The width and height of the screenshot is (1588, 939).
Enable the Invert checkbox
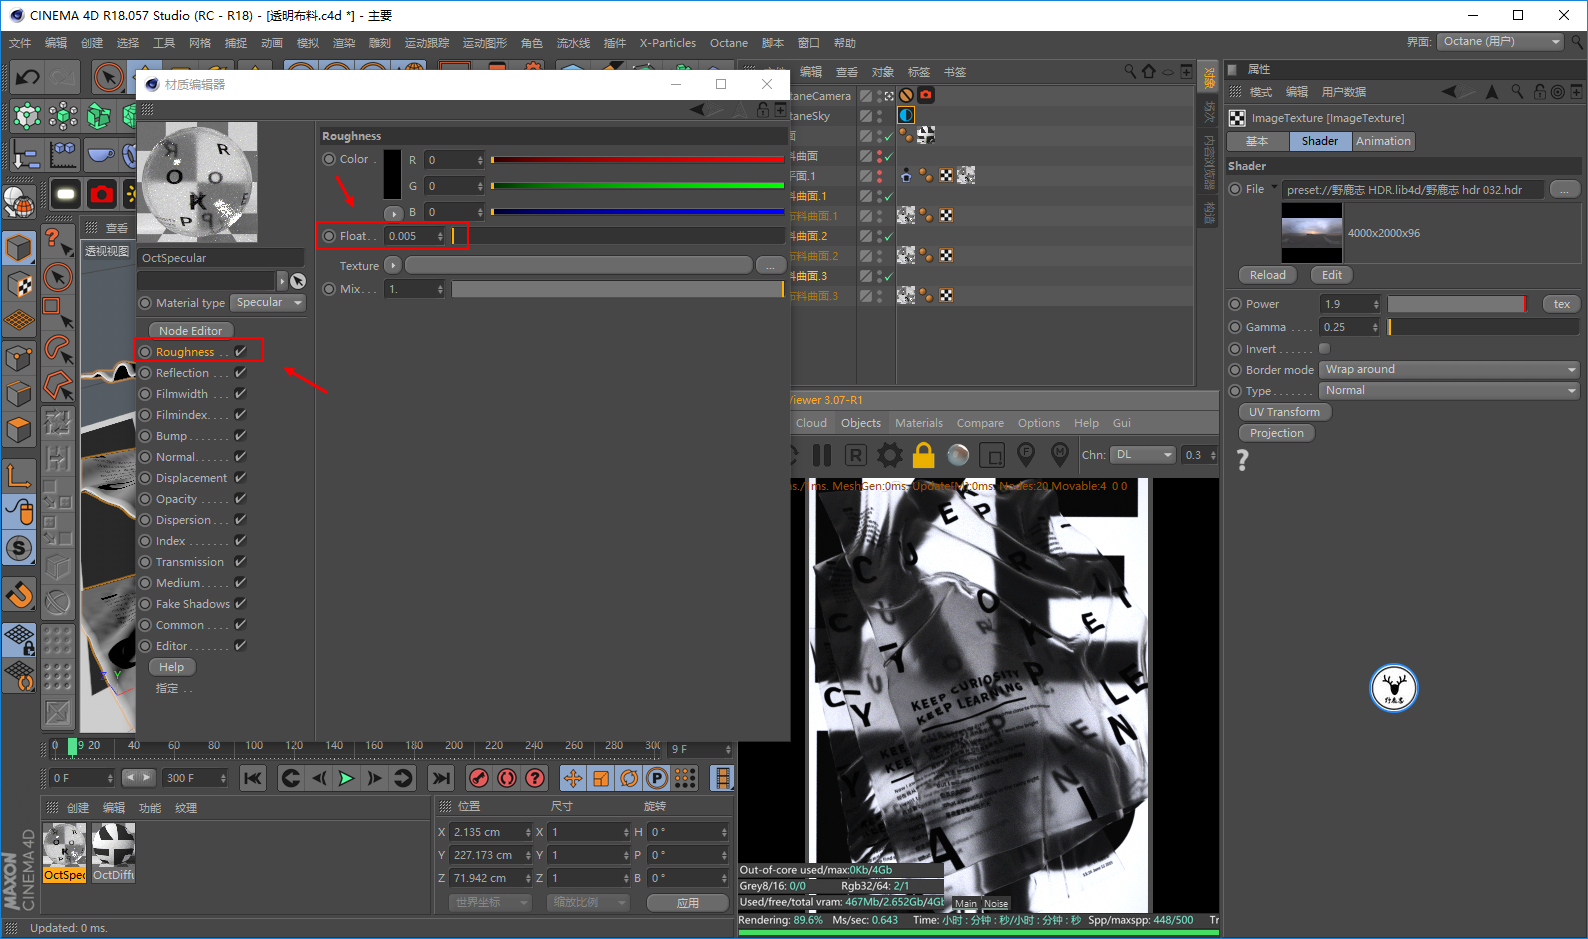[1324, 349]
